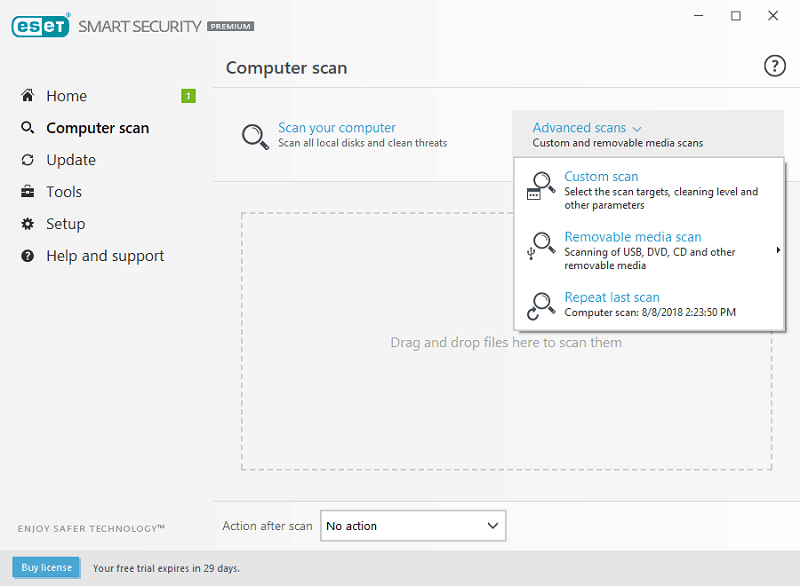Open the Tools section
This screenshot has width=800, height=586.
point(64,192)
